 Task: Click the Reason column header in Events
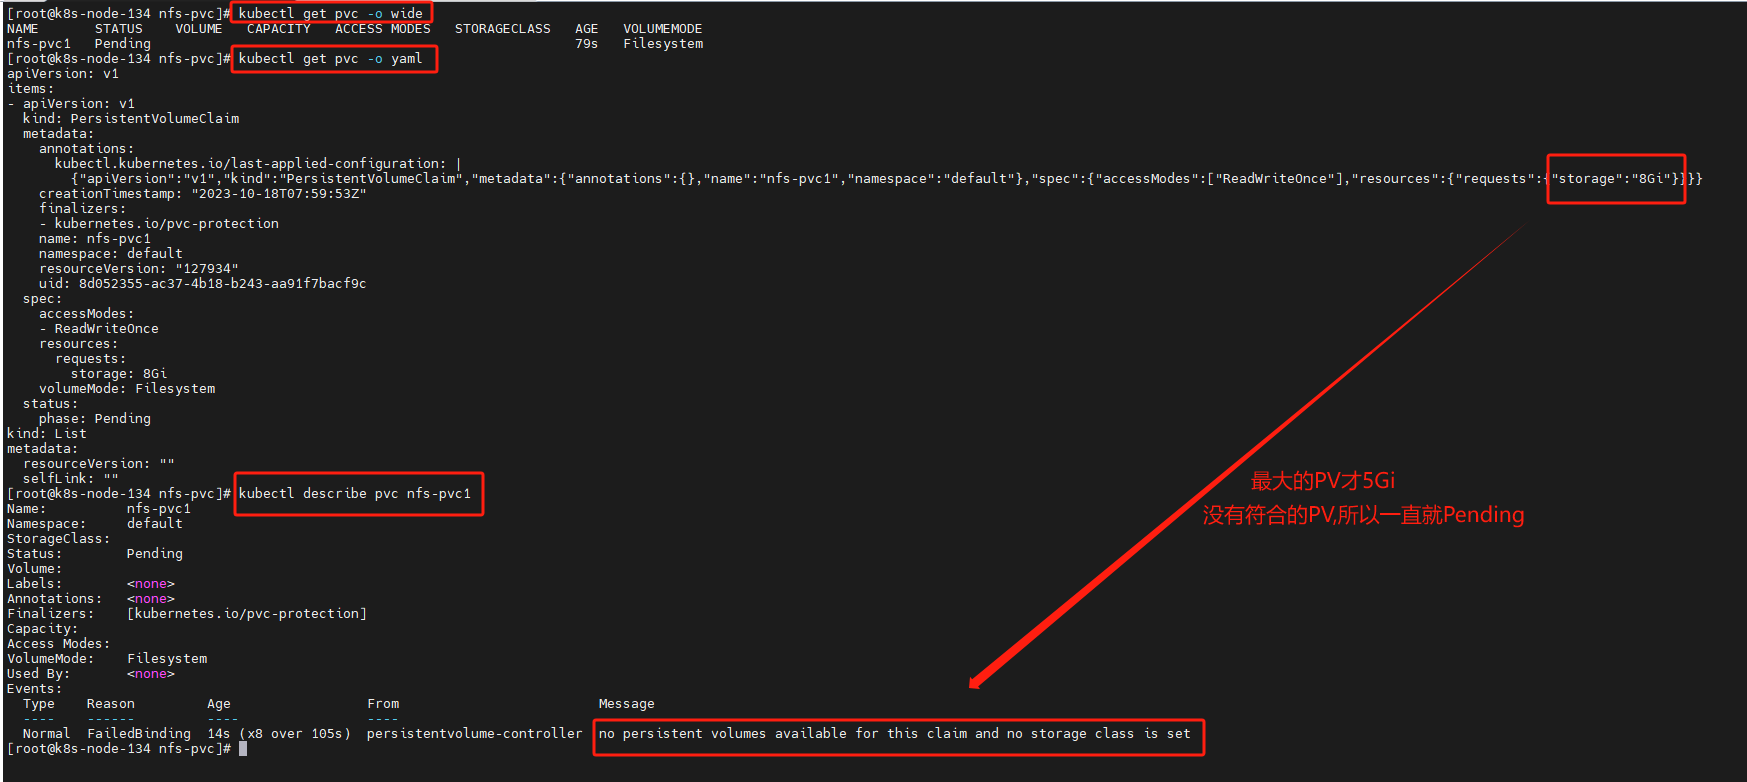point(110,703)
